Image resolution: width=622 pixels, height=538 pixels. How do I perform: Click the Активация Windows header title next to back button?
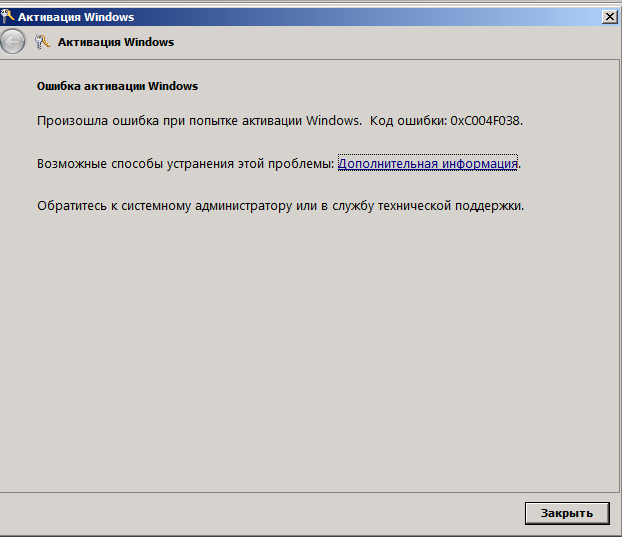pos(116,42)
